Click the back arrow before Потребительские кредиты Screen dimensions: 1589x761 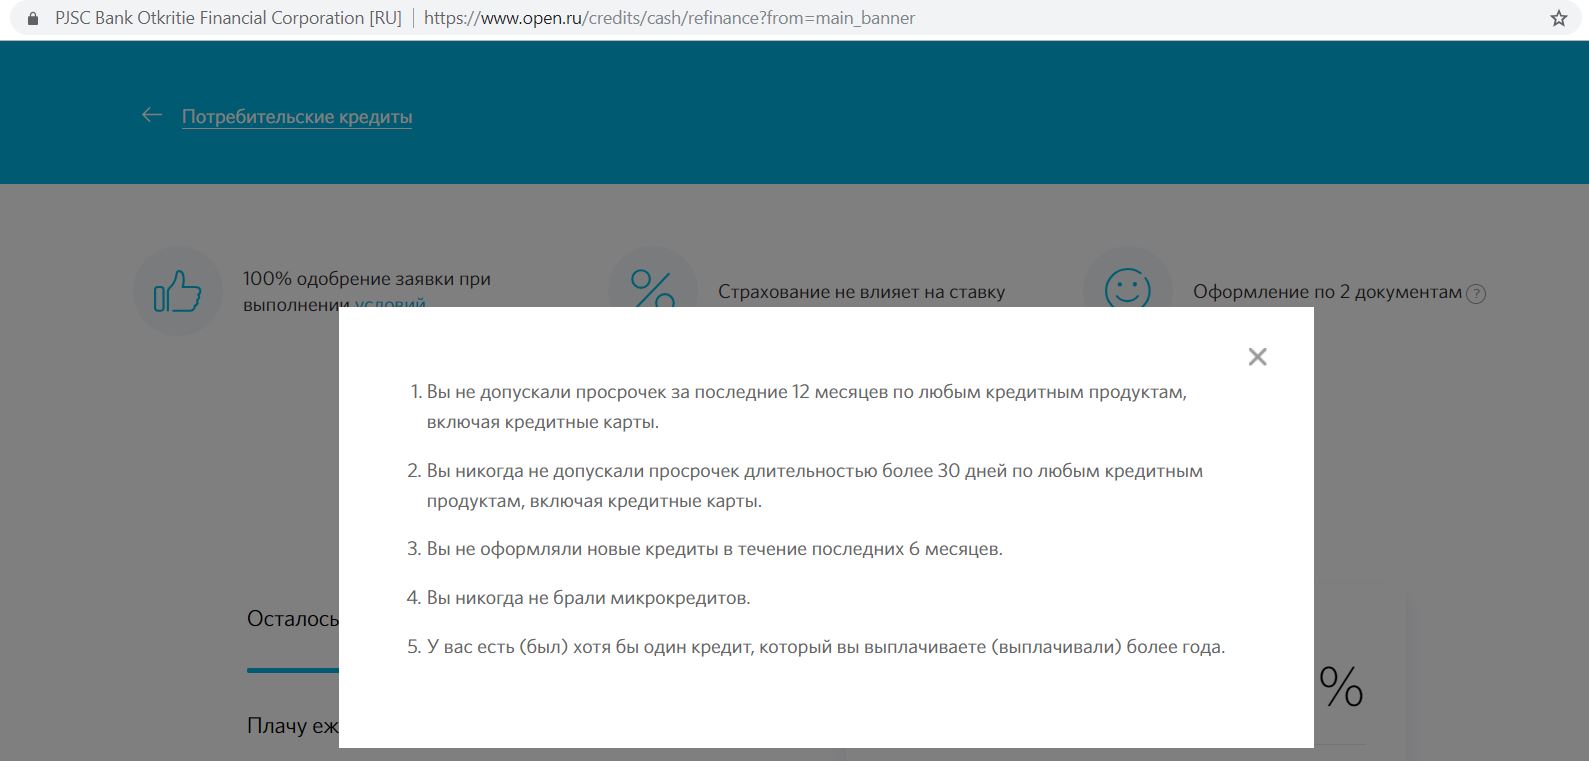tap(152, 116)
